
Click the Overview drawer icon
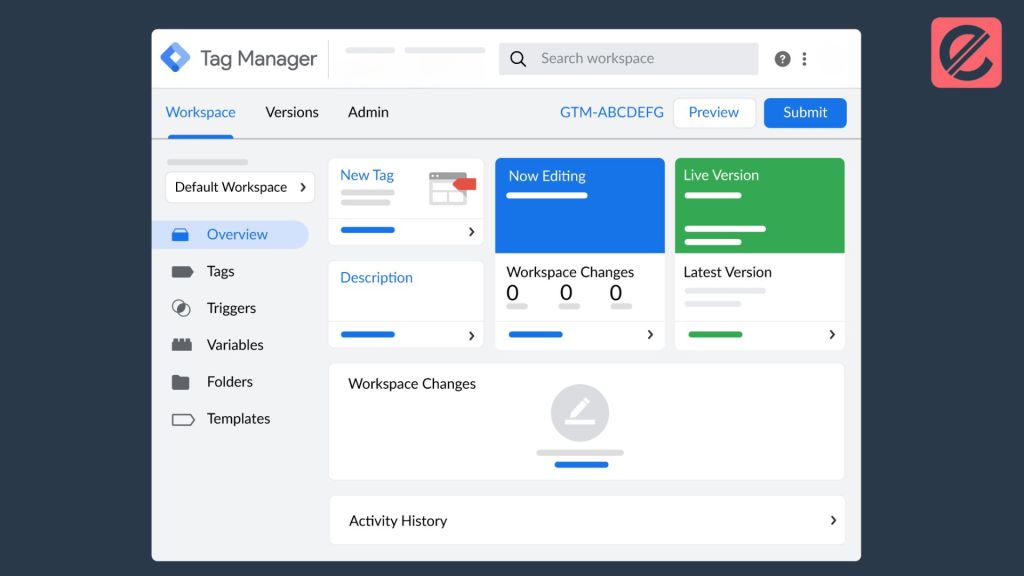(180, 234)
